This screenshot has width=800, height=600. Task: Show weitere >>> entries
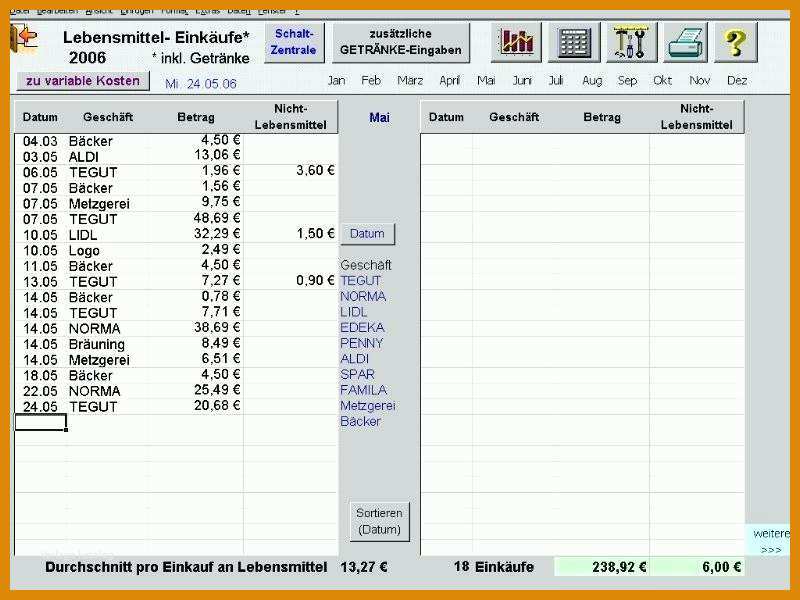(770, 541)
